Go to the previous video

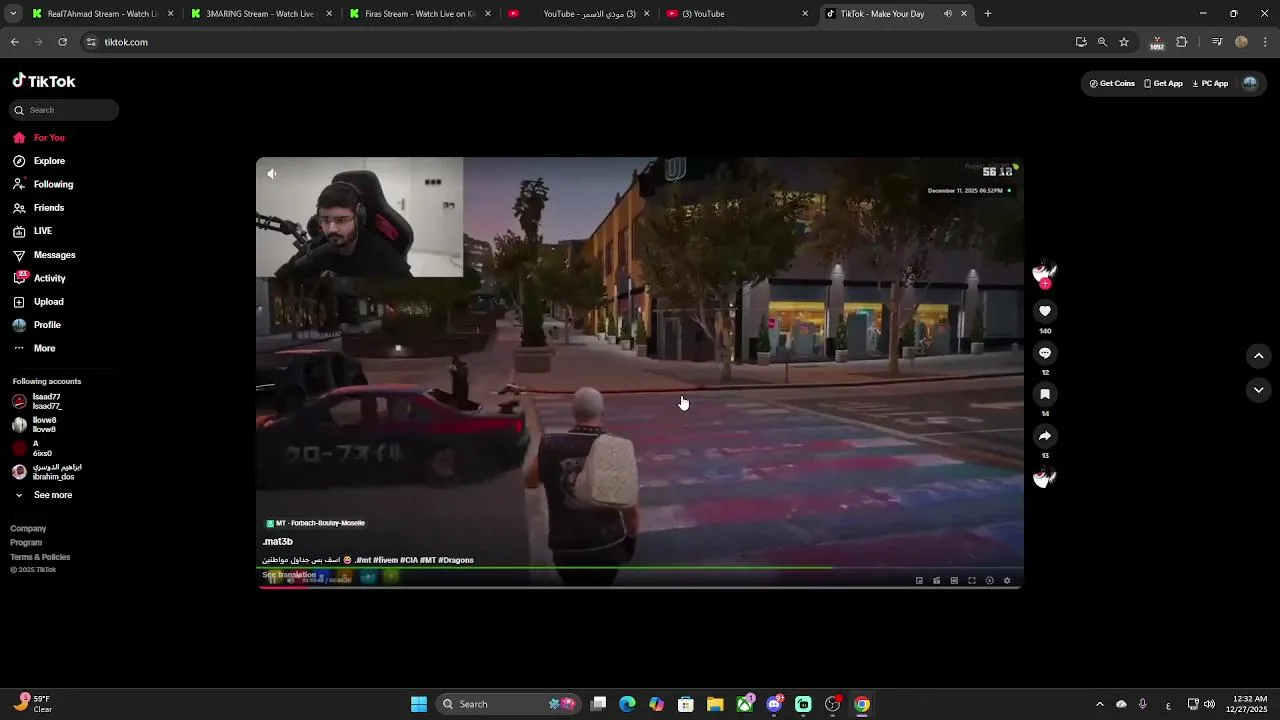pos(1259,355)
